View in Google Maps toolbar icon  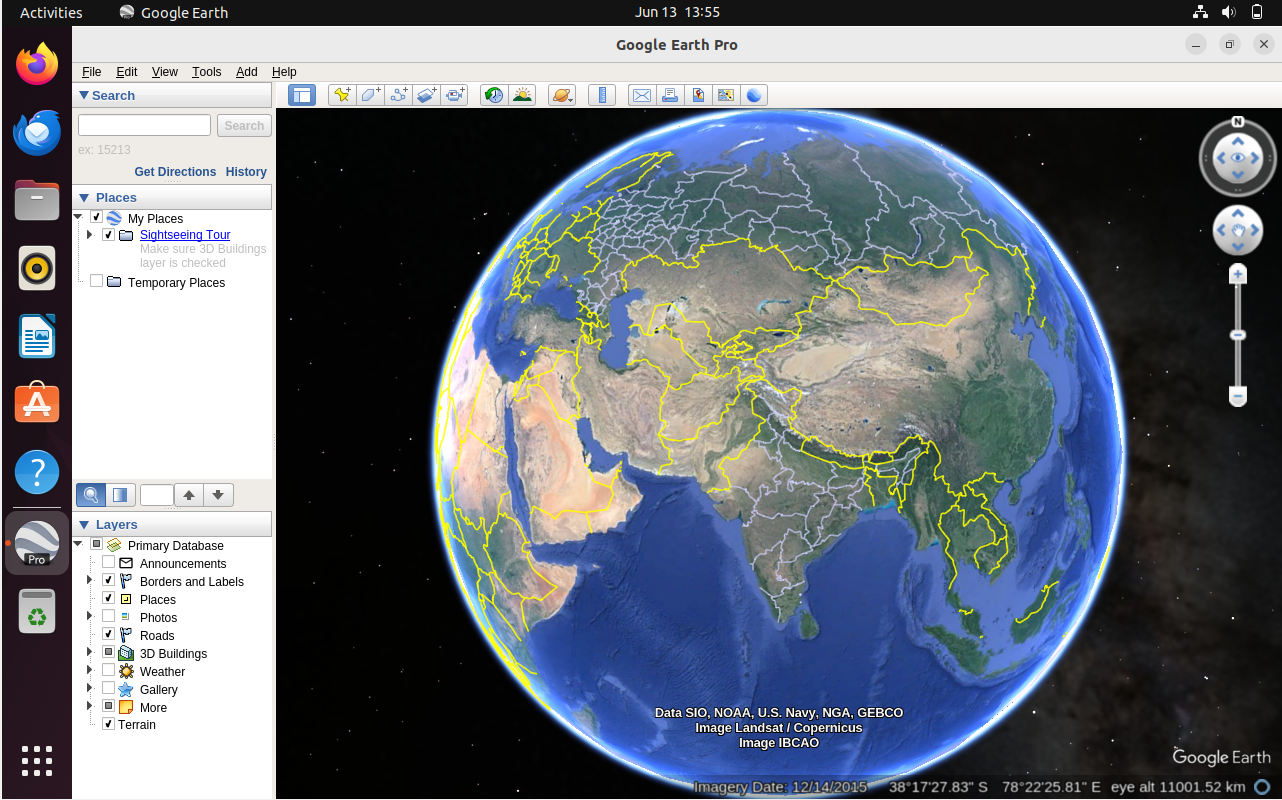click(726, 95)
